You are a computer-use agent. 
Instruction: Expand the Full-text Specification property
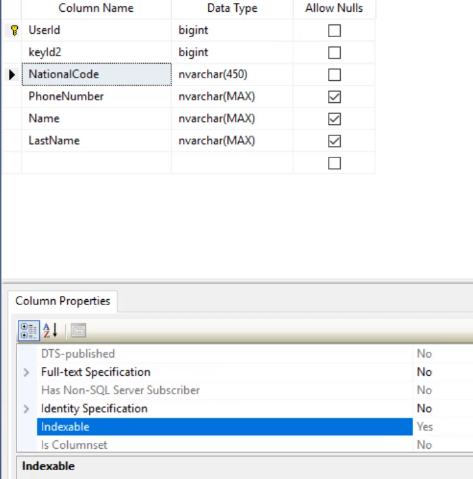pyautogui.click(x=26, y=372)
